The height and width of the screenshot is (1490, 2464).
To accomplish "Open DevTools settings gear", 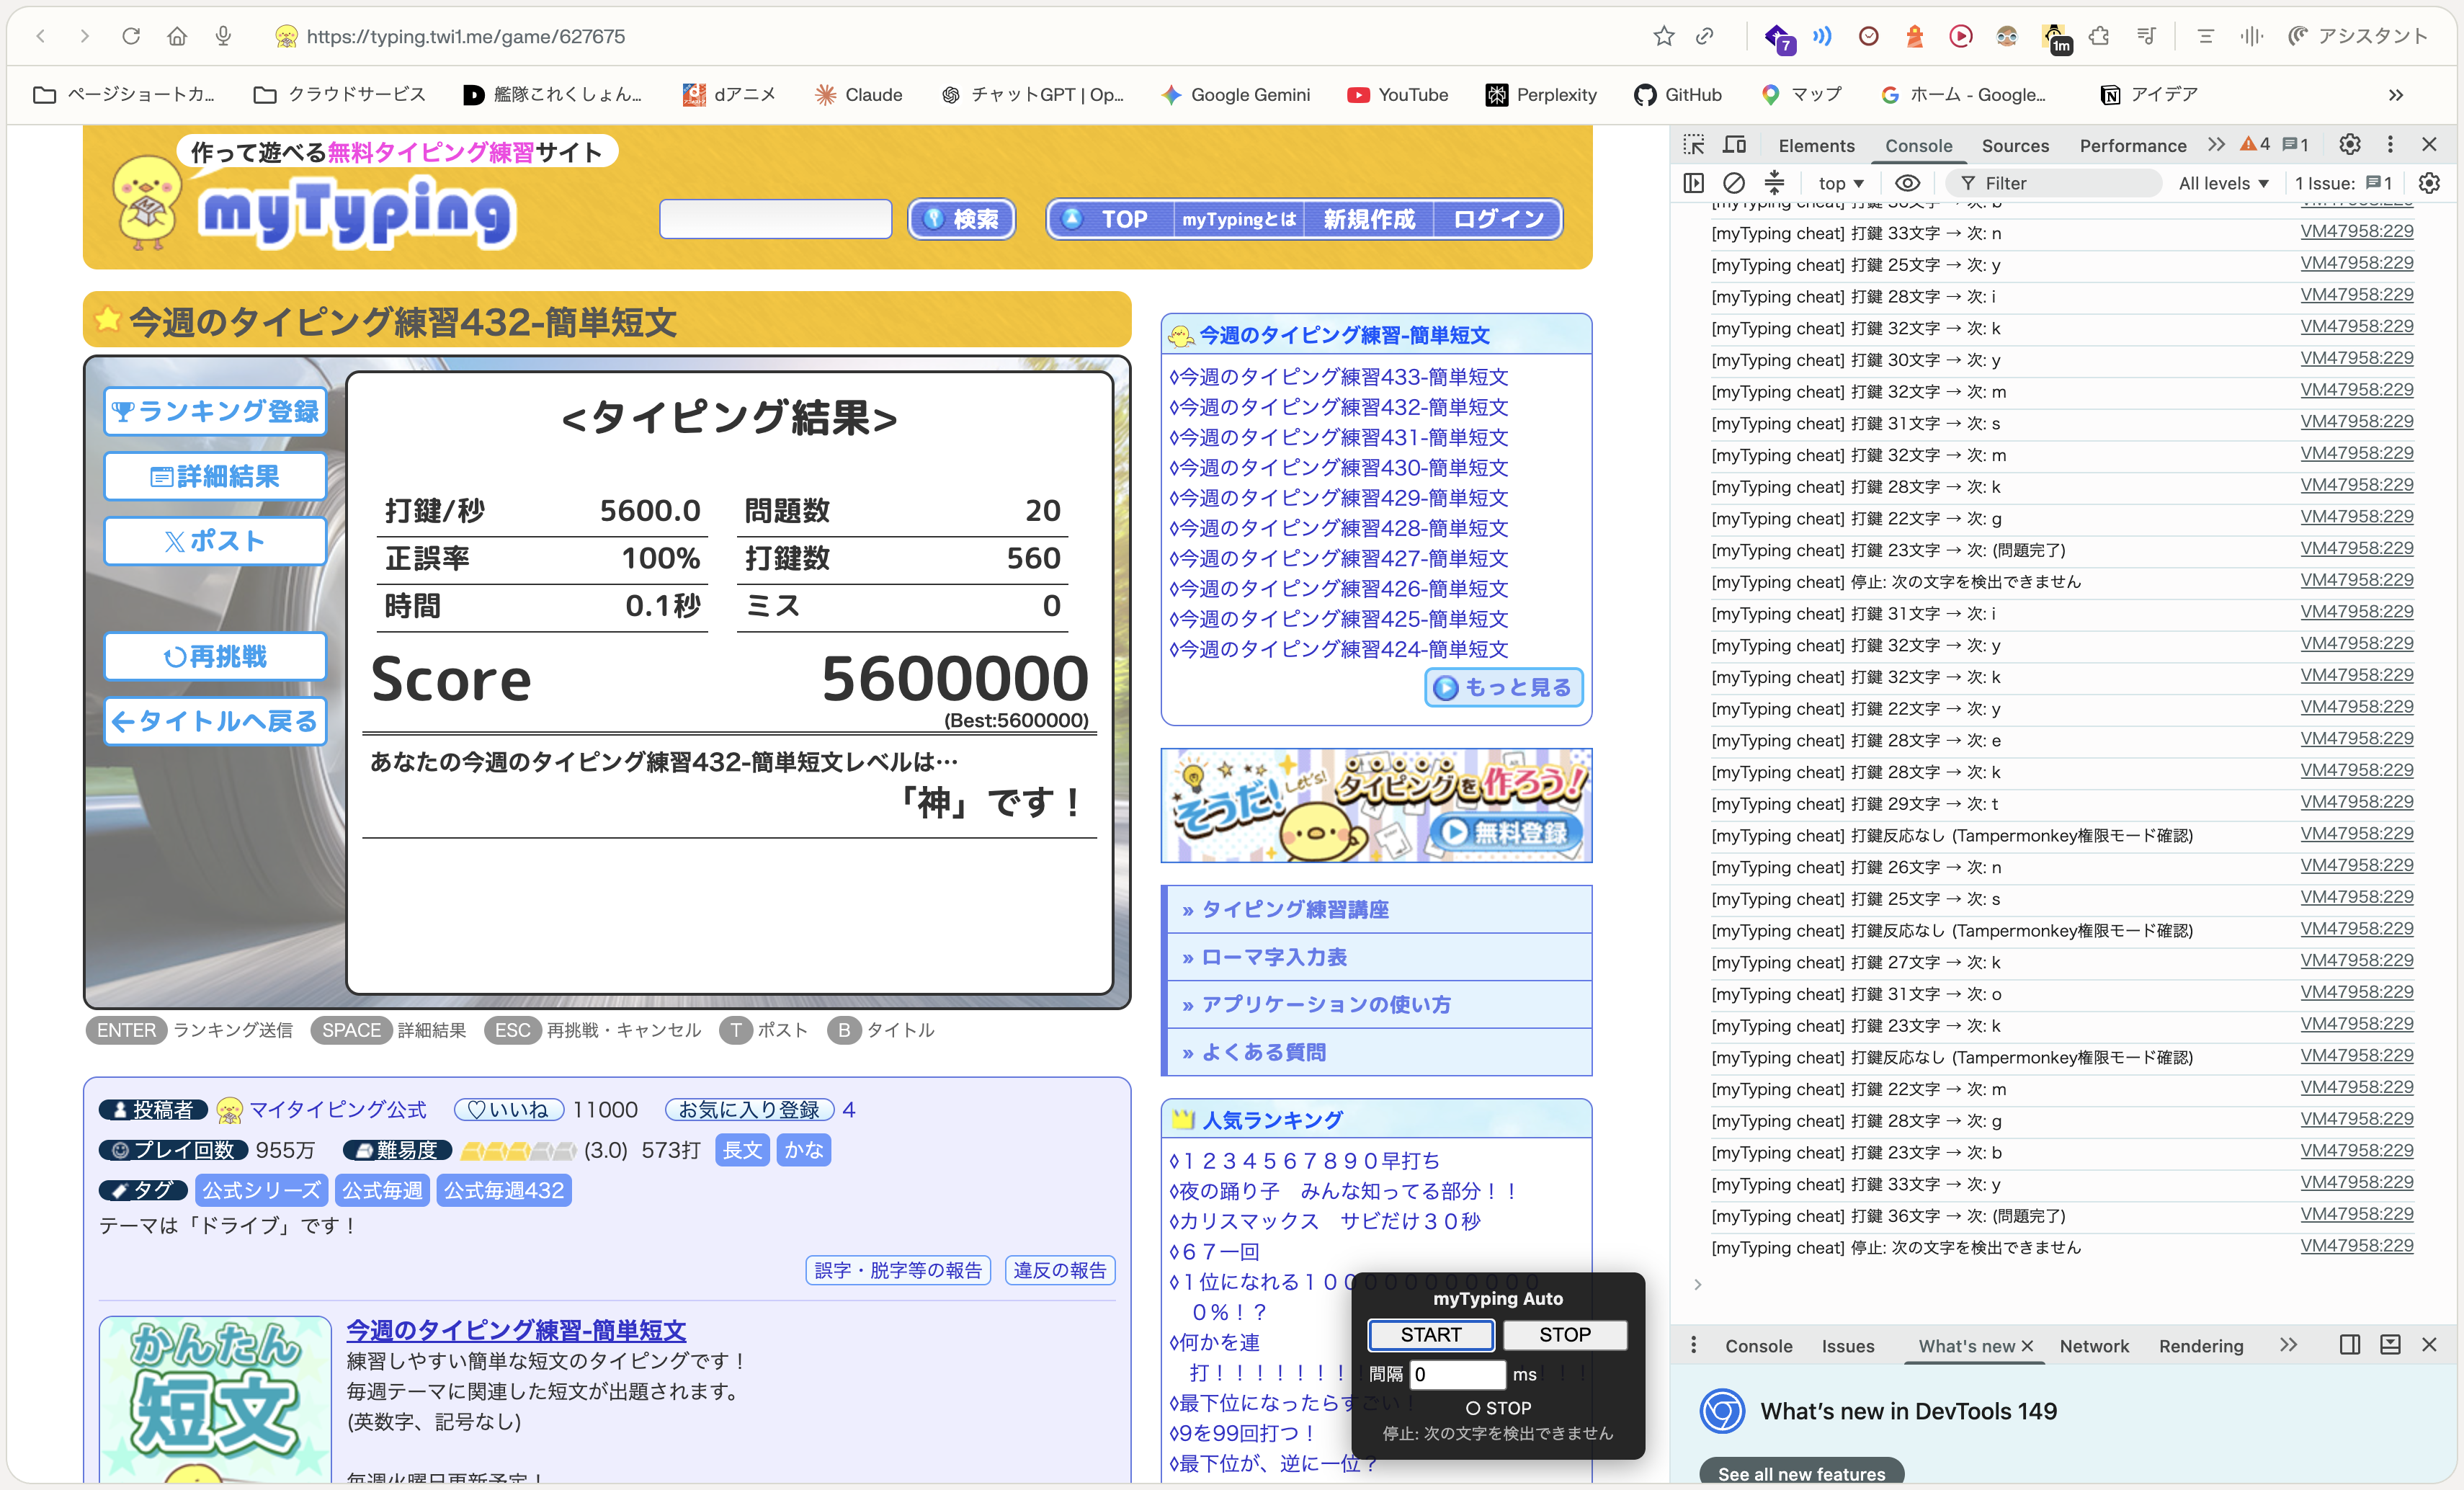I will (2349, 145).
